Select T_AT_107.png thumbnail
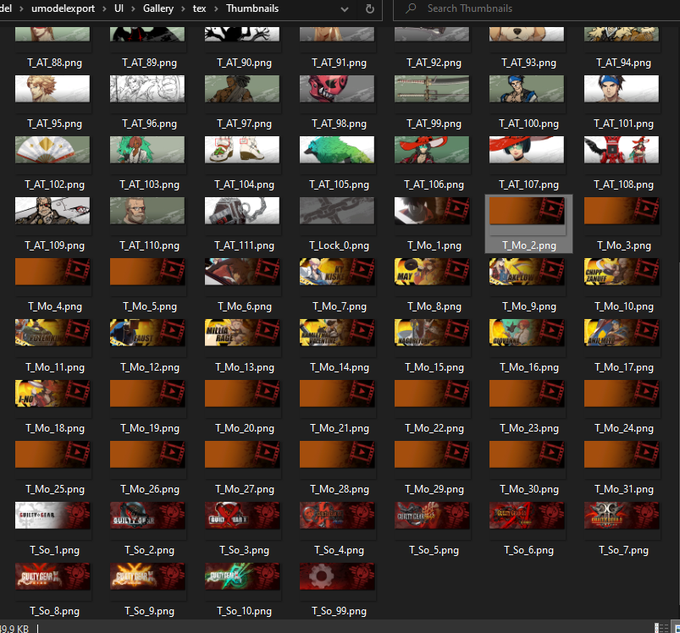Image resolution: width=680 pixels, height=633 pixels. 527,150
